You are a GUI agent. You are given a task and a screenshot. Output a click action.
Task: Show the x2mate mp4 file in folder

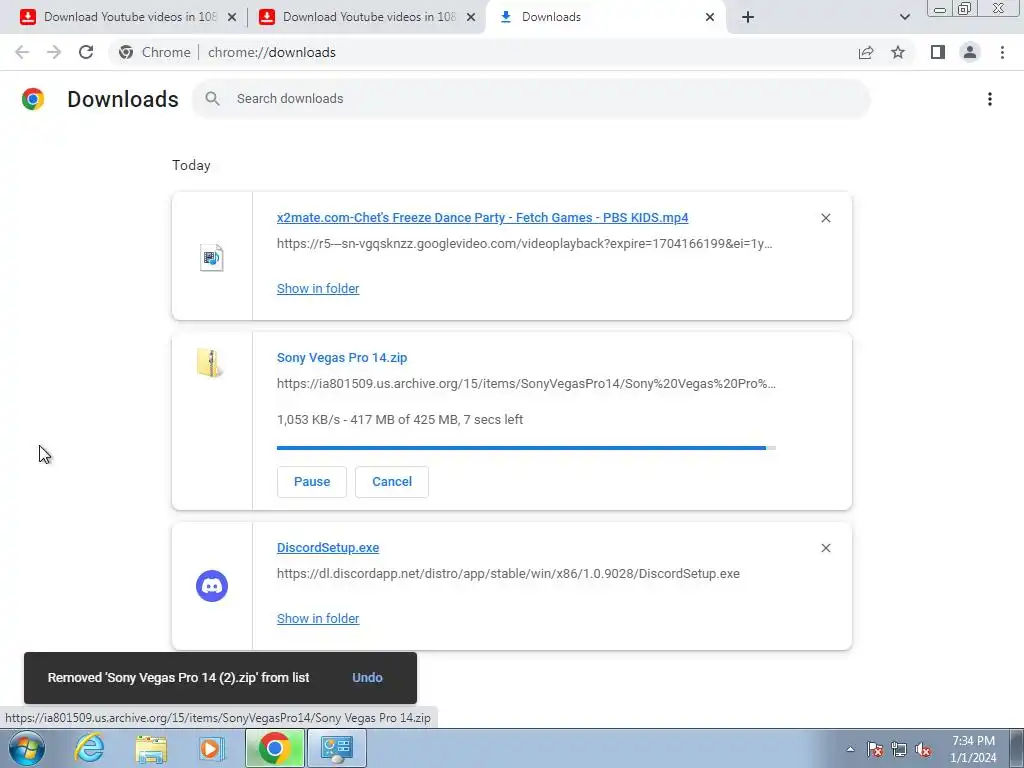click(317, 289)
